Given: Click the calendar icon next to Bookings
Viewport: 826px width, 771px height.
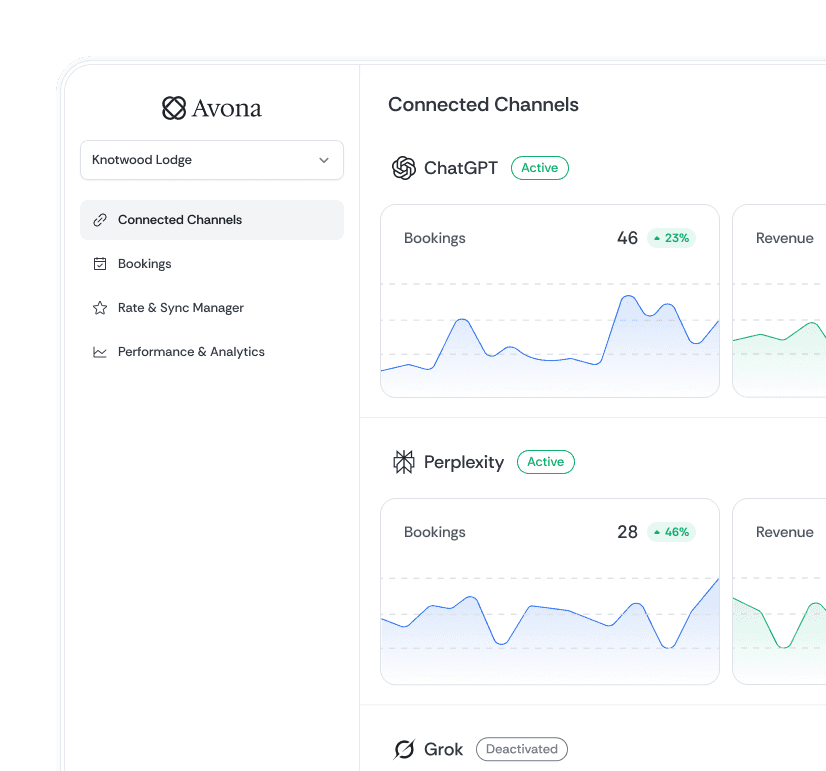Looking at the screenshot, I should pos(100,264).
